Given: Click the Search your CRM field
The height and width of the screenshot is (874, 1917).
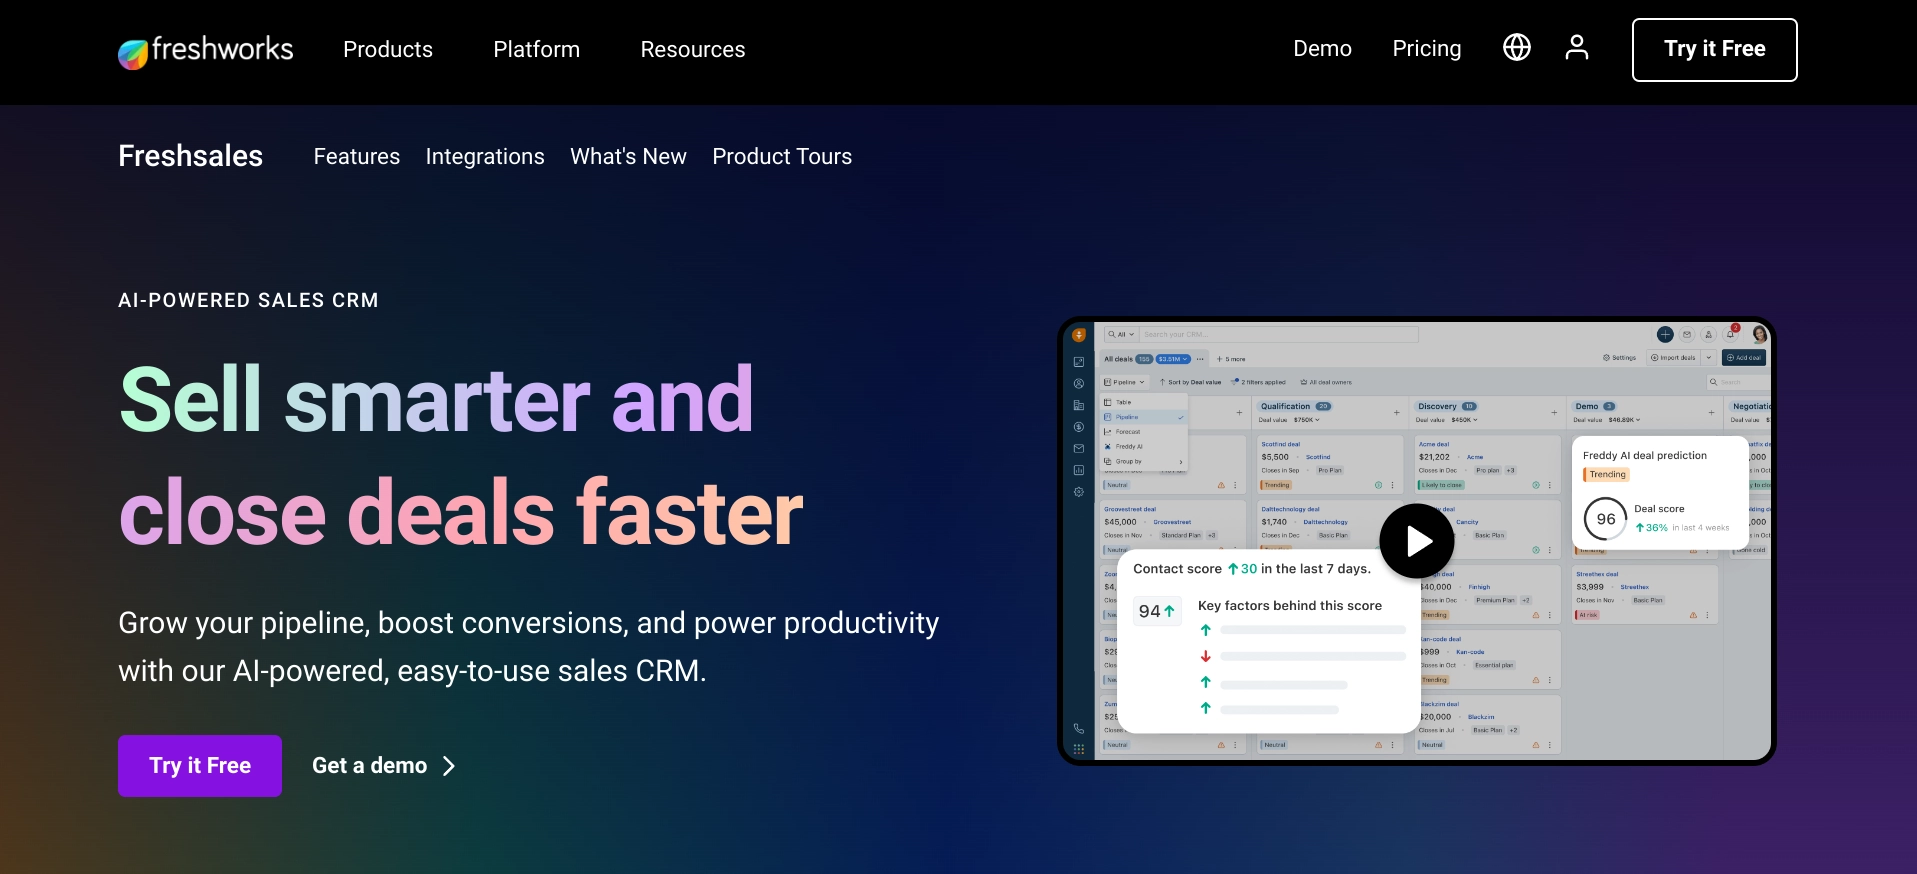Looking at the screenshot, I should 1278,335.
